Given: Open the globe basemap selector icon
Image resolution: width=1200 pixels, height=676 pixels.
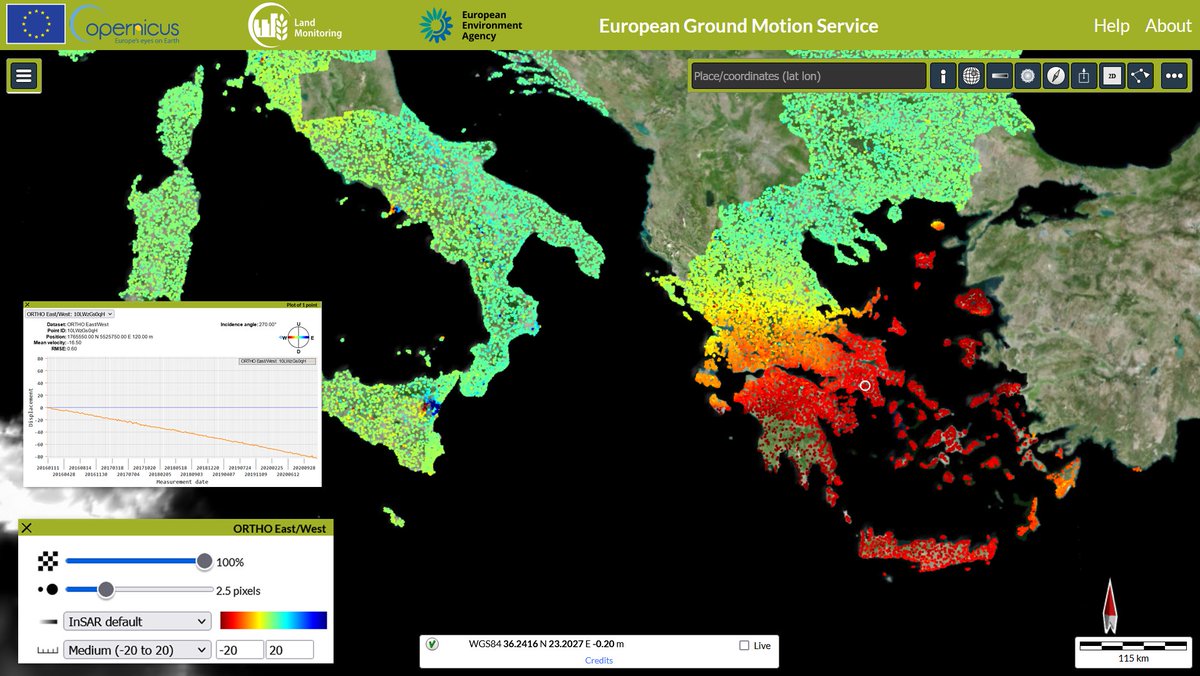Looking at the screenshot, I should (x=971, y=75).
